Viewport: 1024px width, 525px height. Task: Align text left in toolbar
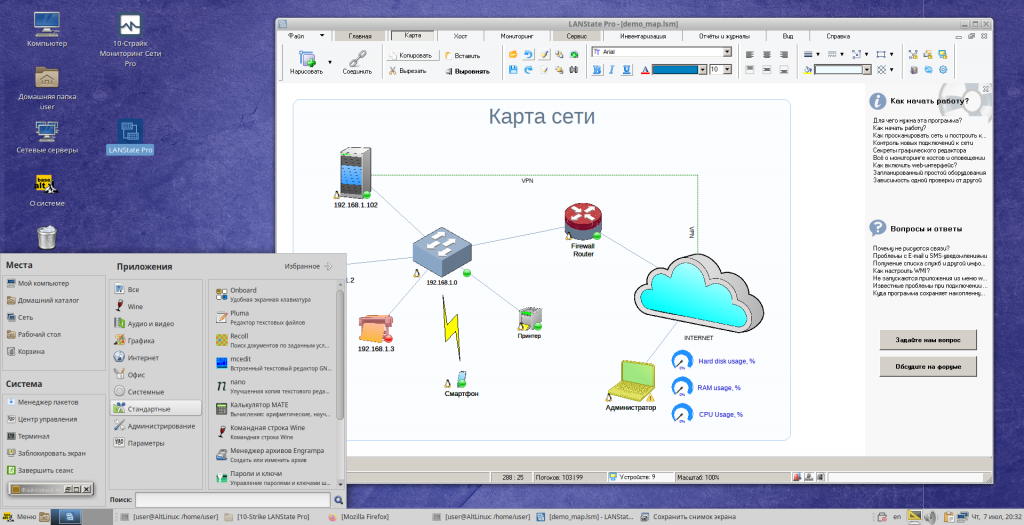pyautogui.click(x=750, y=55)
